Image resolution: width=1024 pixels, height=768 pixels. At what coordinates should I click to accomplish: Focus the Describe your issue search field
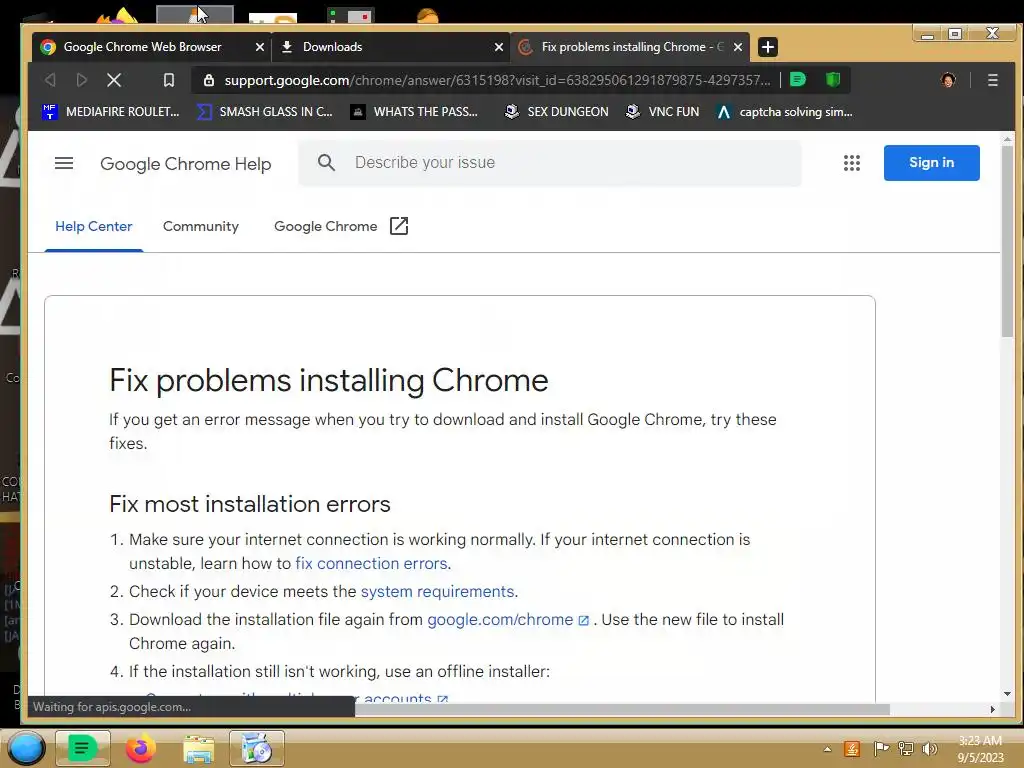pyautogui.click(x=550, y=163)
